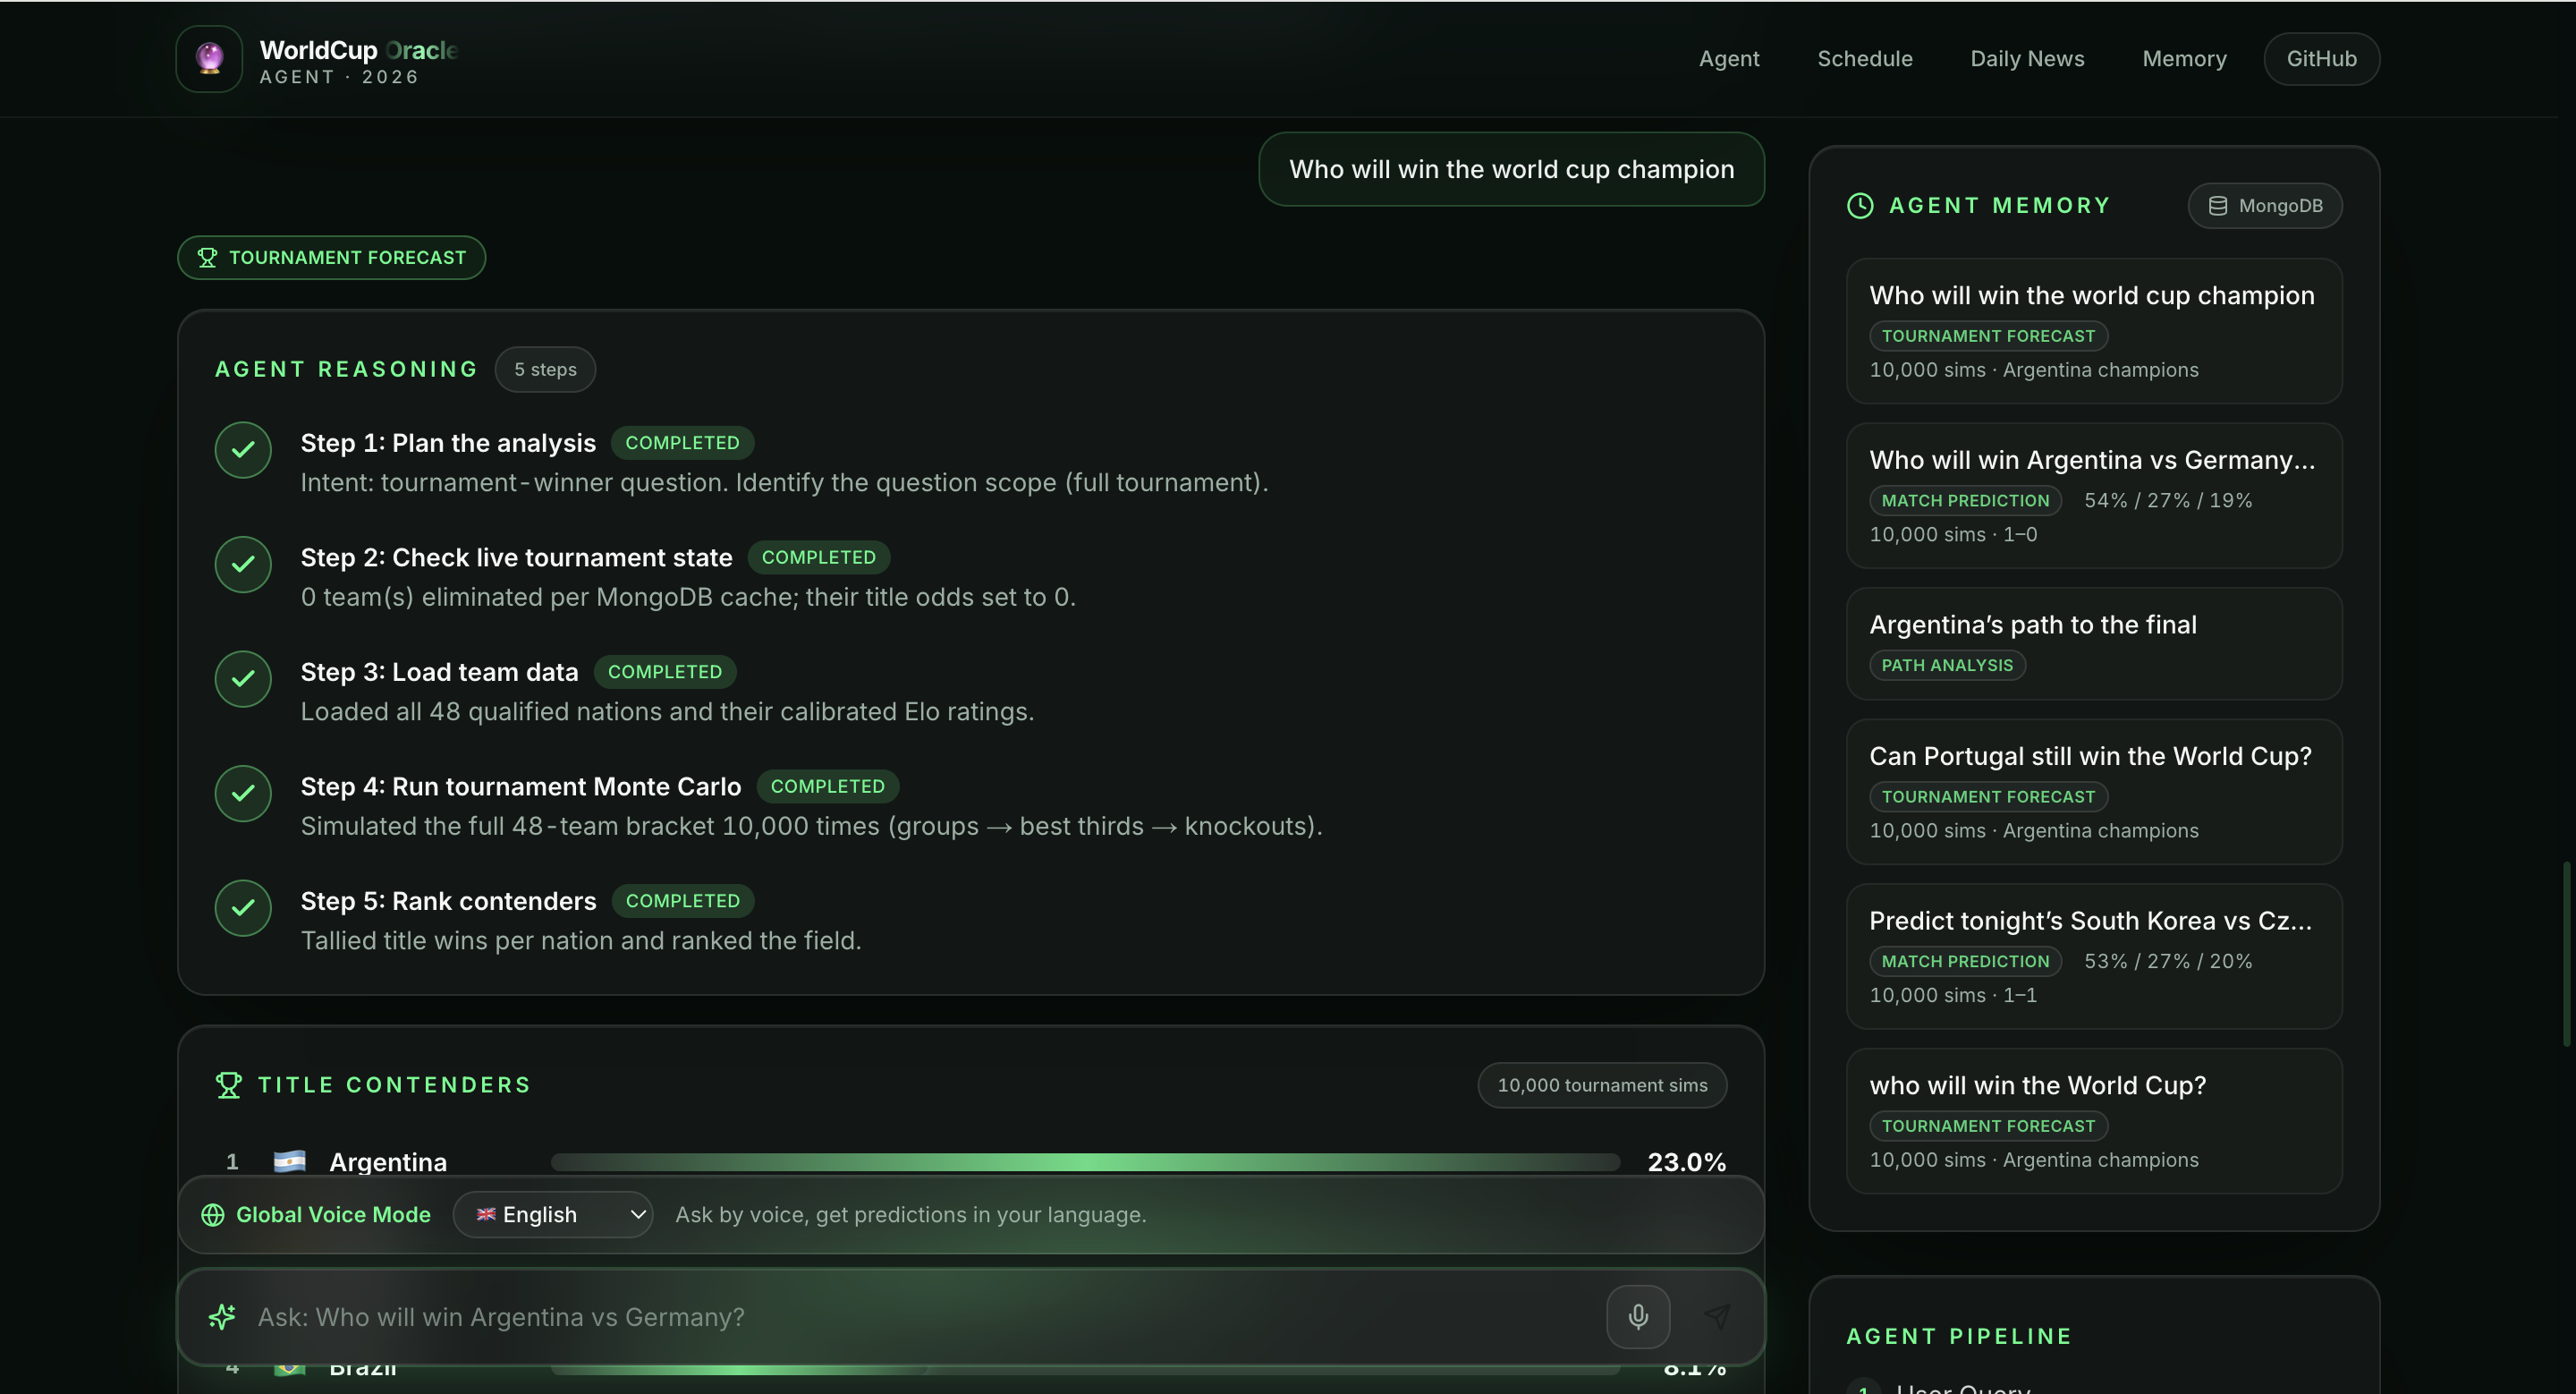Open the GitHub link button

click(2321, 59)
